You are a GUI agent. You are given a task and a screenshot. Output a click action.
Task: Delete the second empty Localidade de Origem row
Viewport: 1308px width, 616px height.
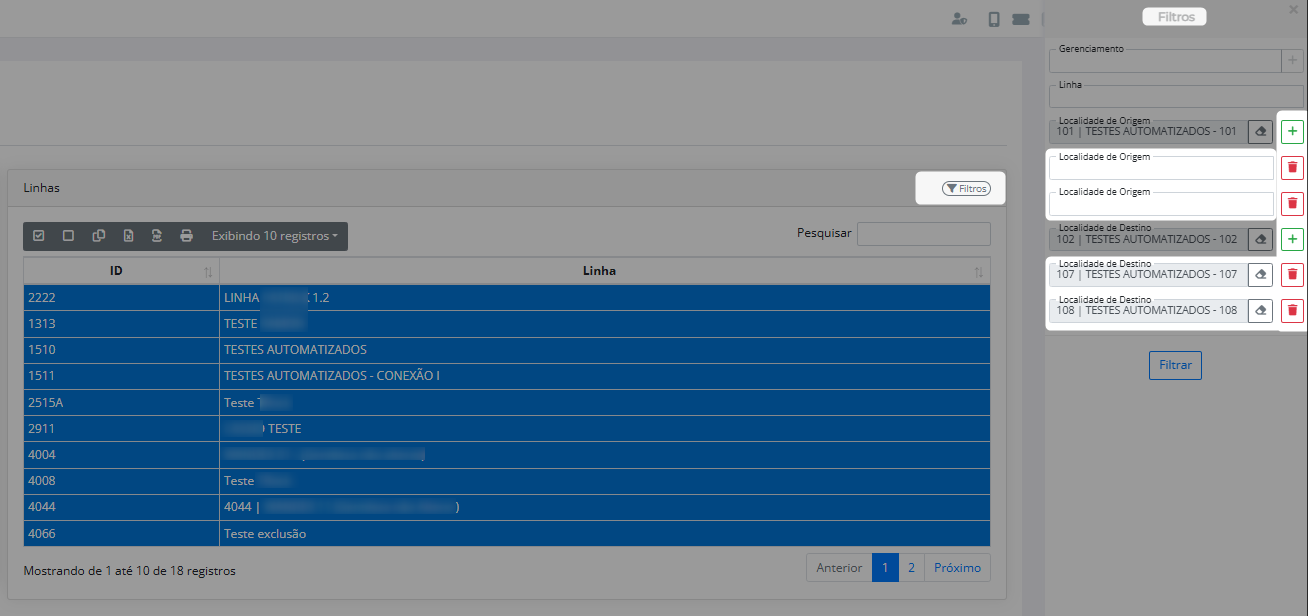pos(1292,203)
